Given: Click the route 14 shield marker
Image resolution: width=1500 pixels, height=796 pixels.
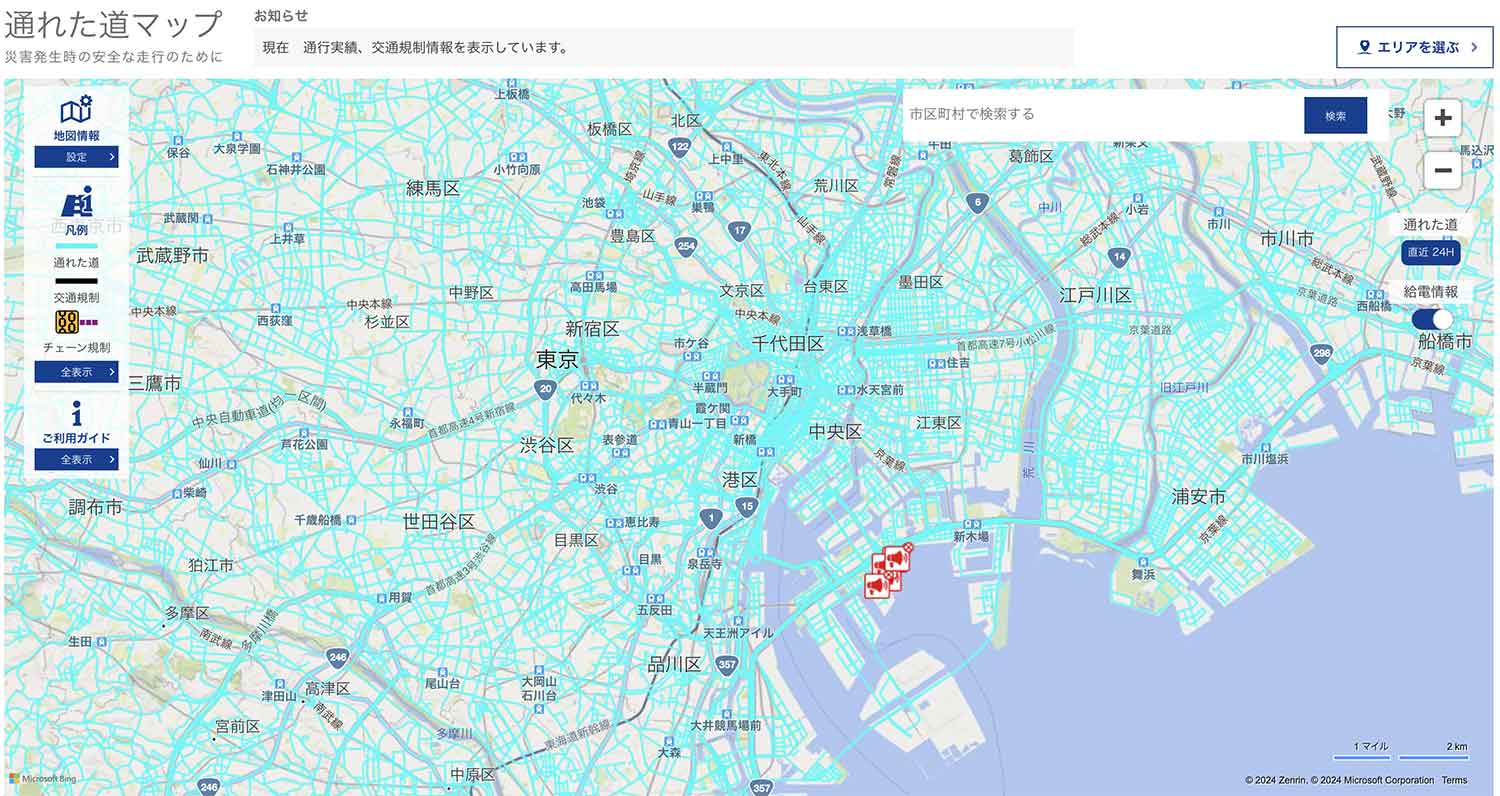Looking at the screenshot, I should point(1119,257).
